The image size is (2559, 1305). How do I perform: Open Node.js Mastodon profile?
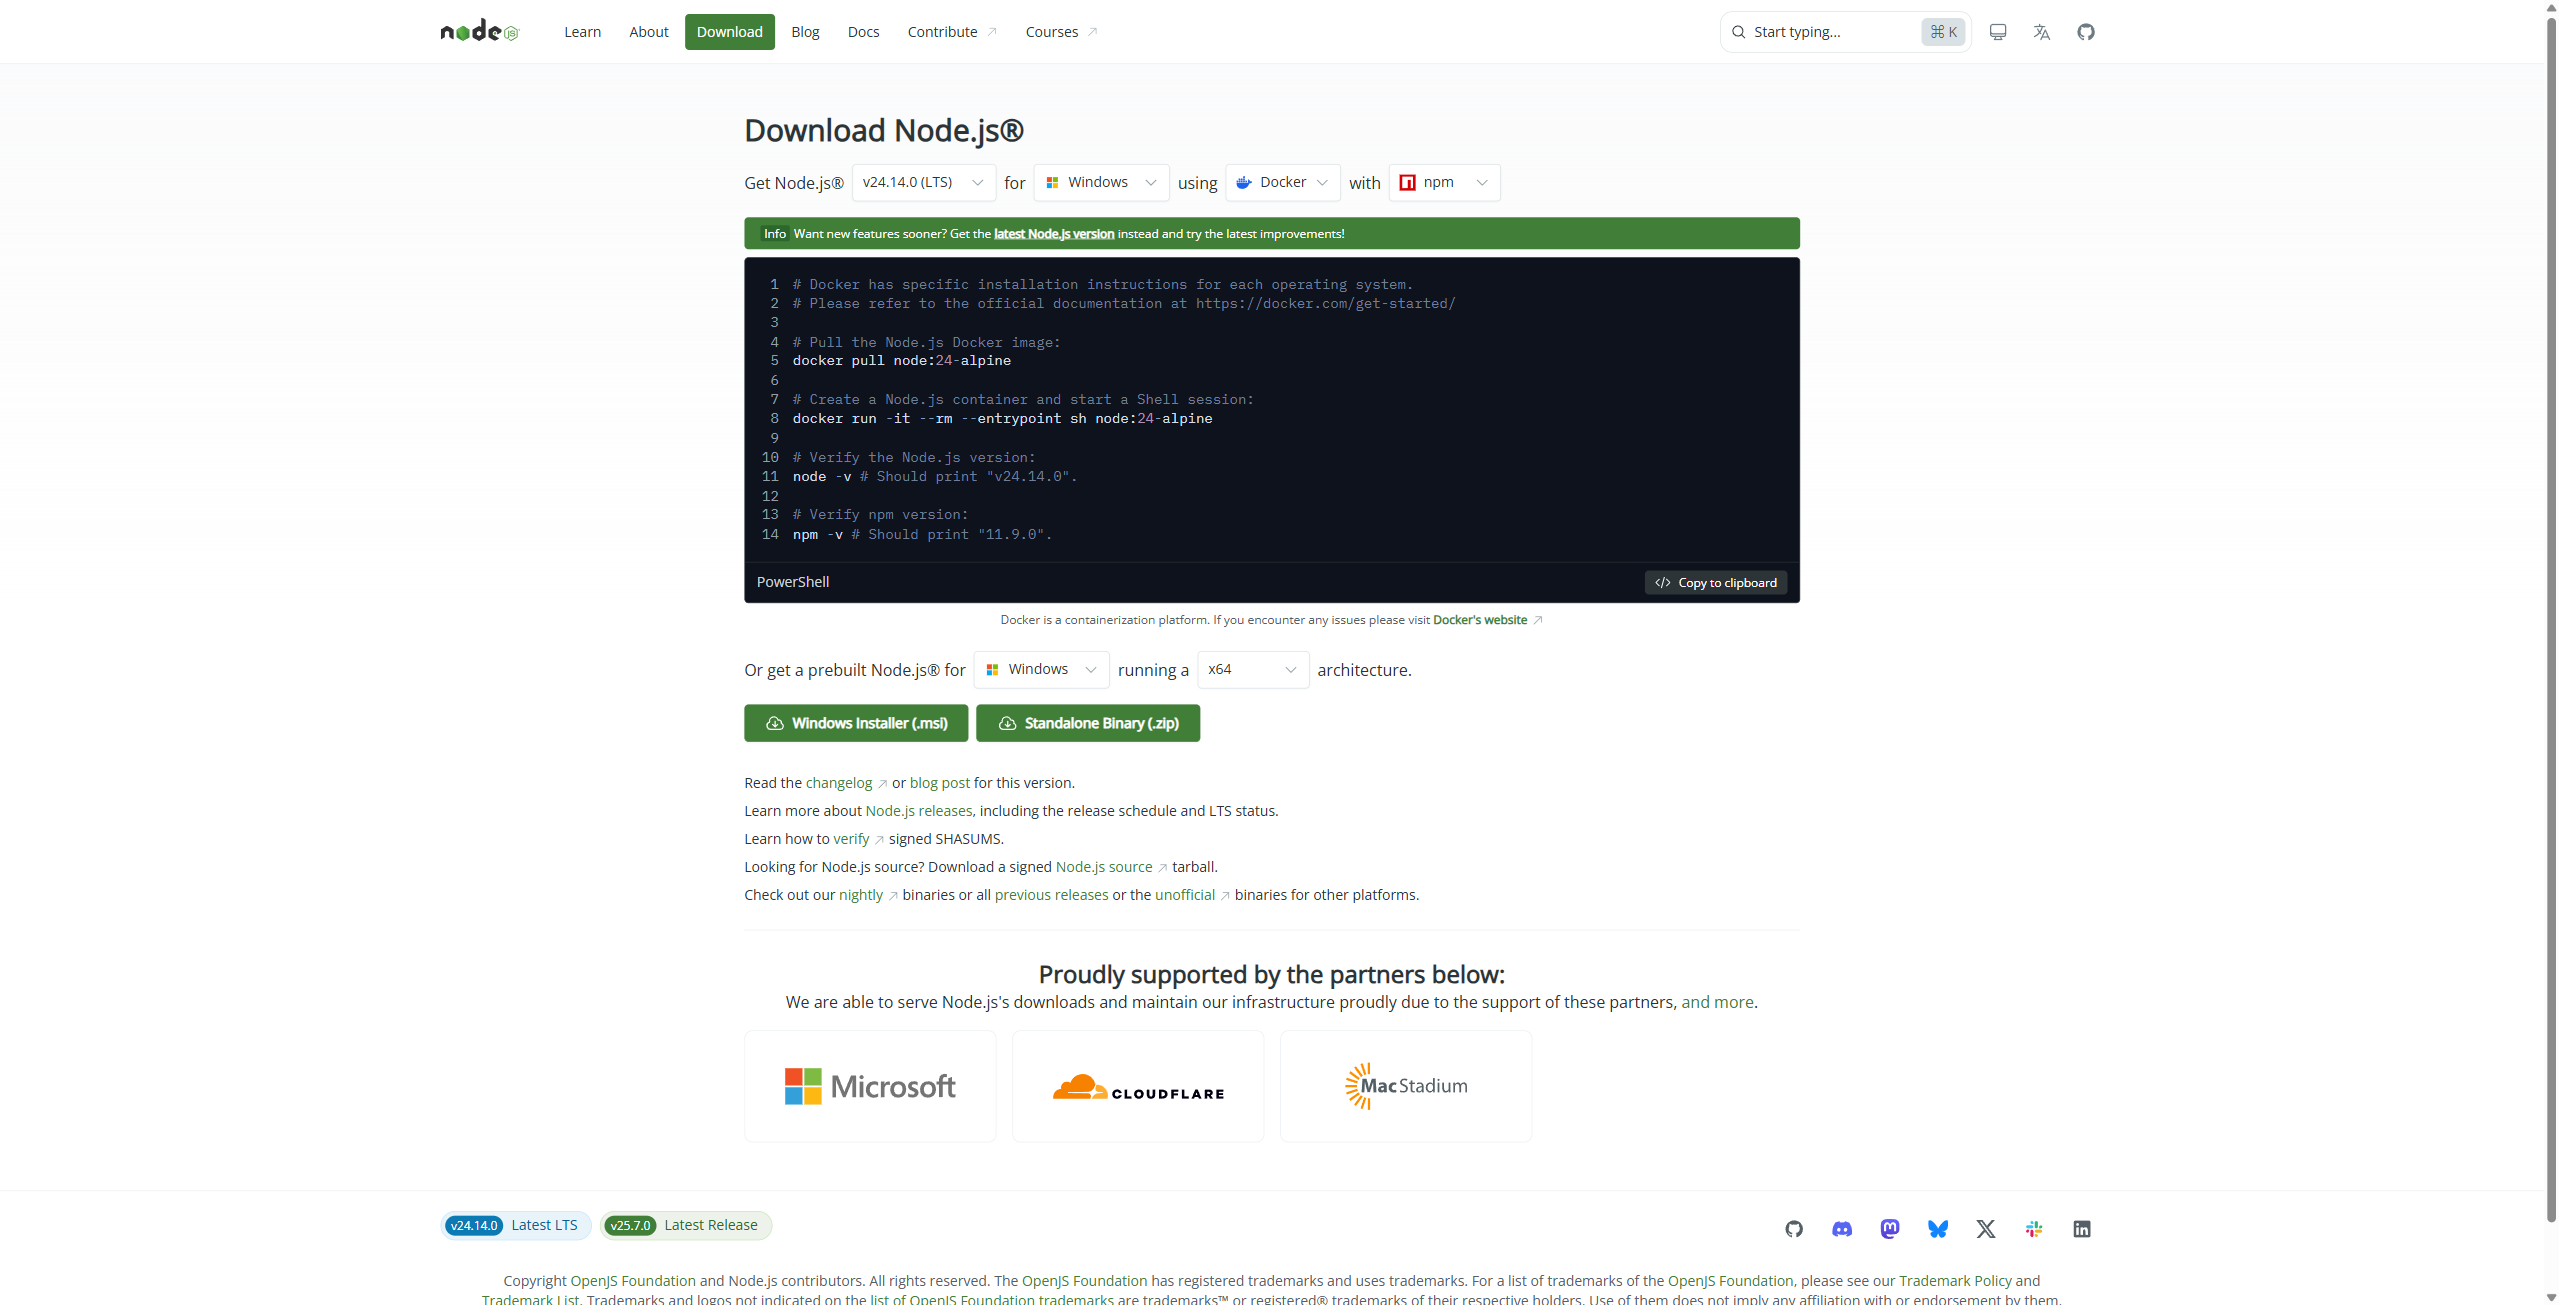pyautogui.click(x=1889, y=1228)
